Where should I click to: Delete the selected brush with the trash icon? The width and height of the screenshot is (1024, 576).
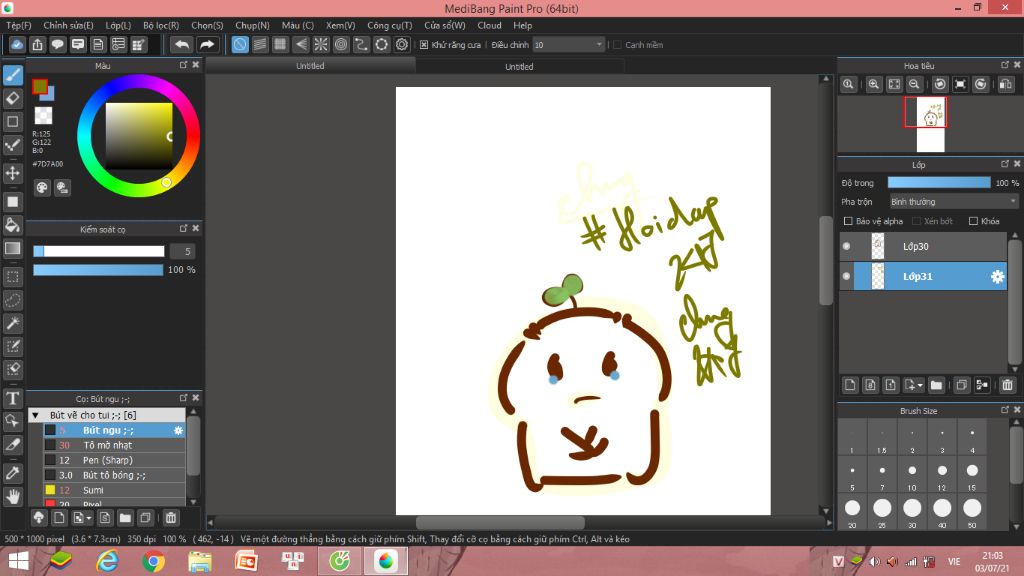pyautogui.click(x=170, y=518)
